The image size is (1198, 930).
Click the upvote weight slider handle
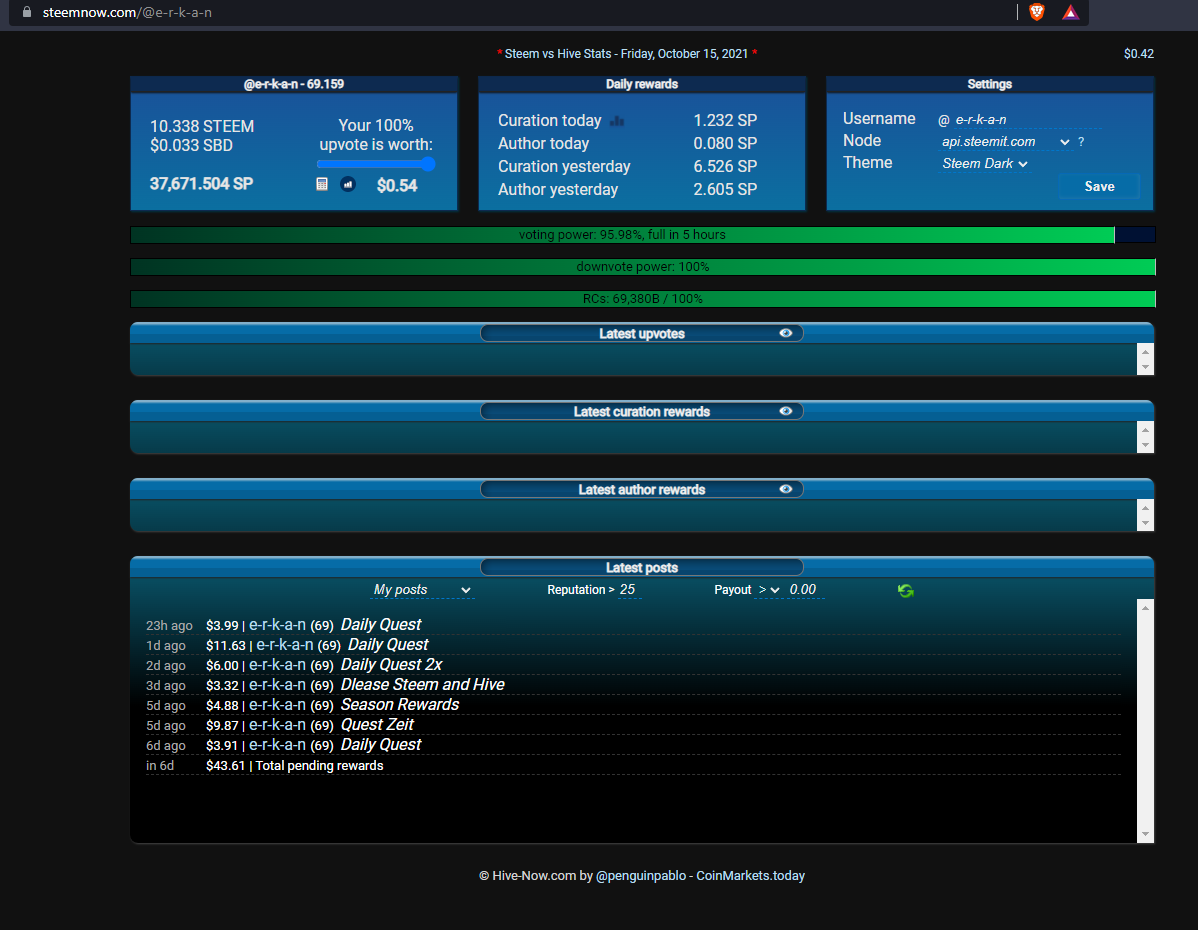(428, 164)
